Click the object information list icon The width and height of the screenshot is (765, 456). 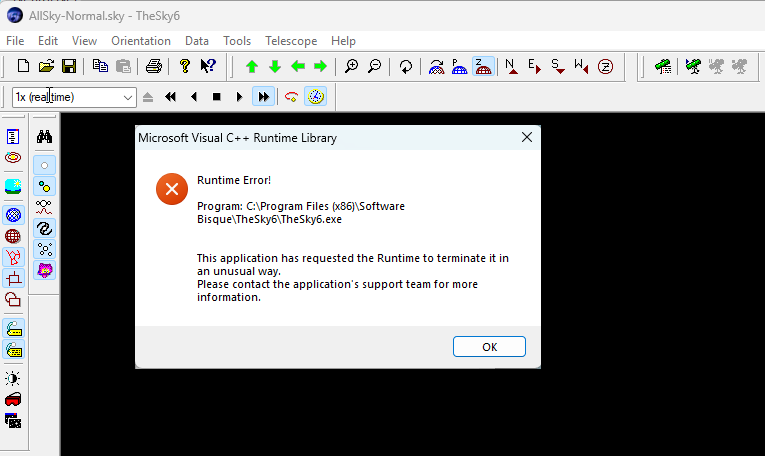[x=13, y=137]
